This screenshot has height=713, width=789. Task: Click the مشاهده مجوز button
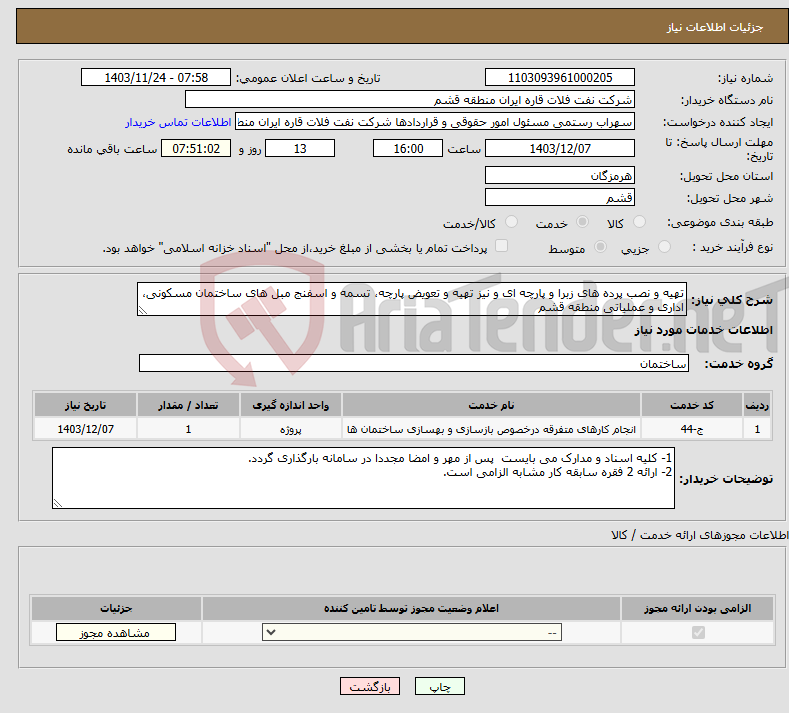click(116, 632)
